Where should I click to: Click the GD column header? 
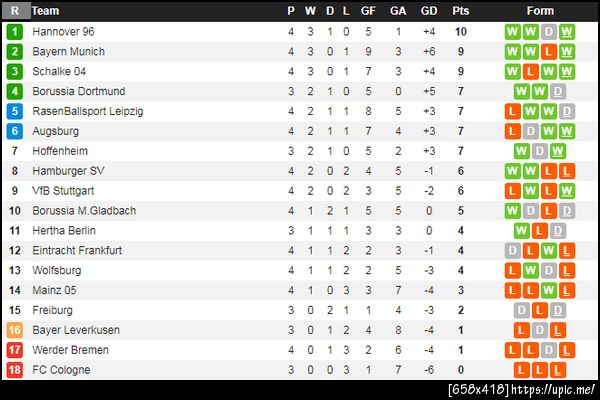click(x=429, y=11)
